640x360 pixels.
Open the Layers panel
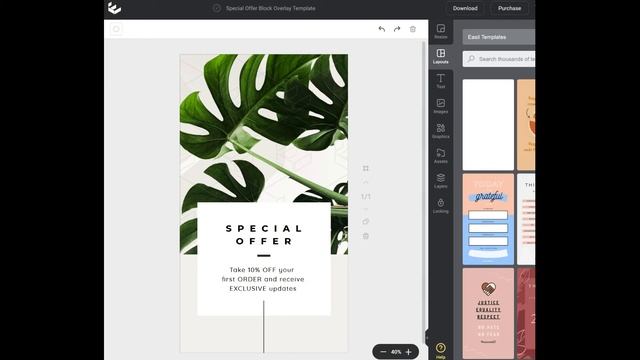click(x=441, y=181)
